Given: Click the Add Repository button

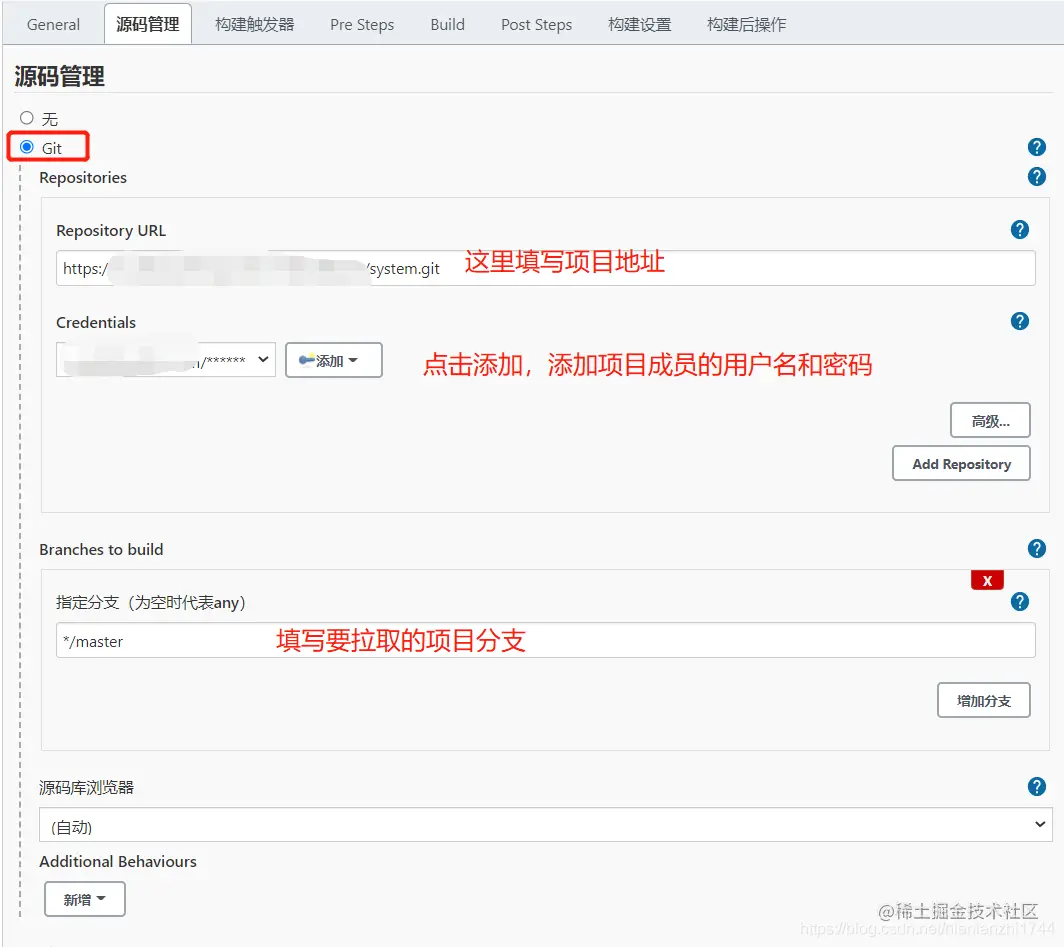Looking at the screenshot, I should point(961,463).
